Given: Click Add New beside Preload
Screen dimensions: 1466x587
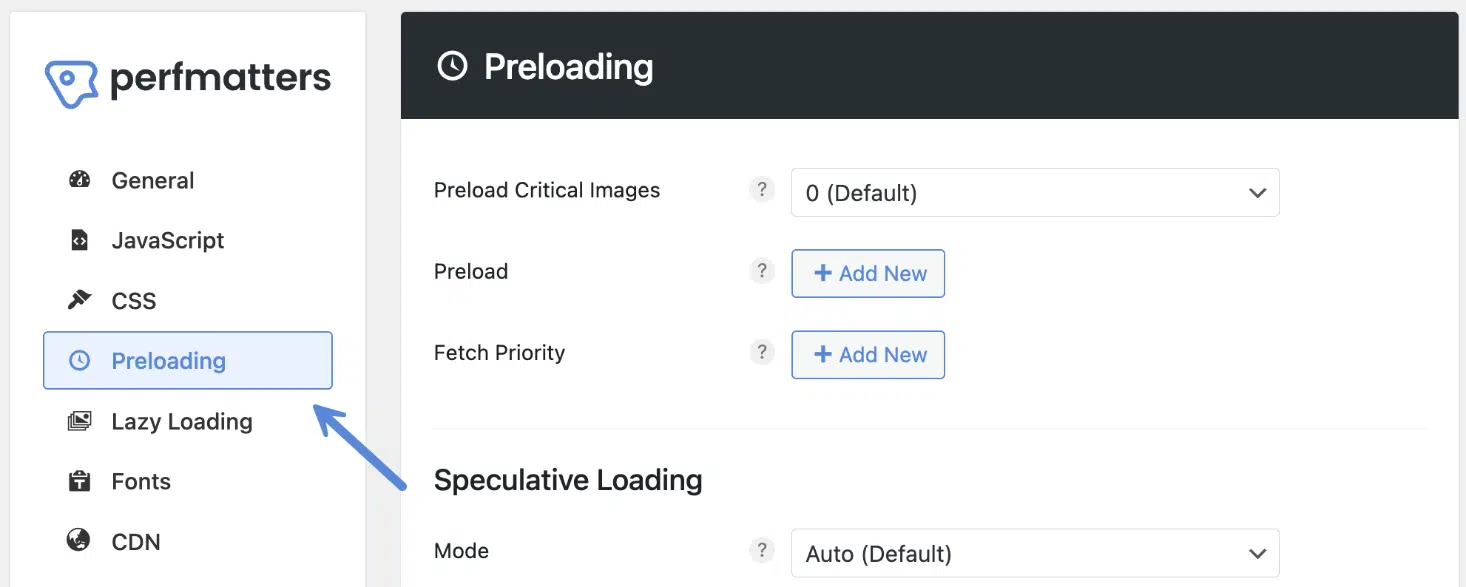Looking at the screenshot, I should coord(867,273).
